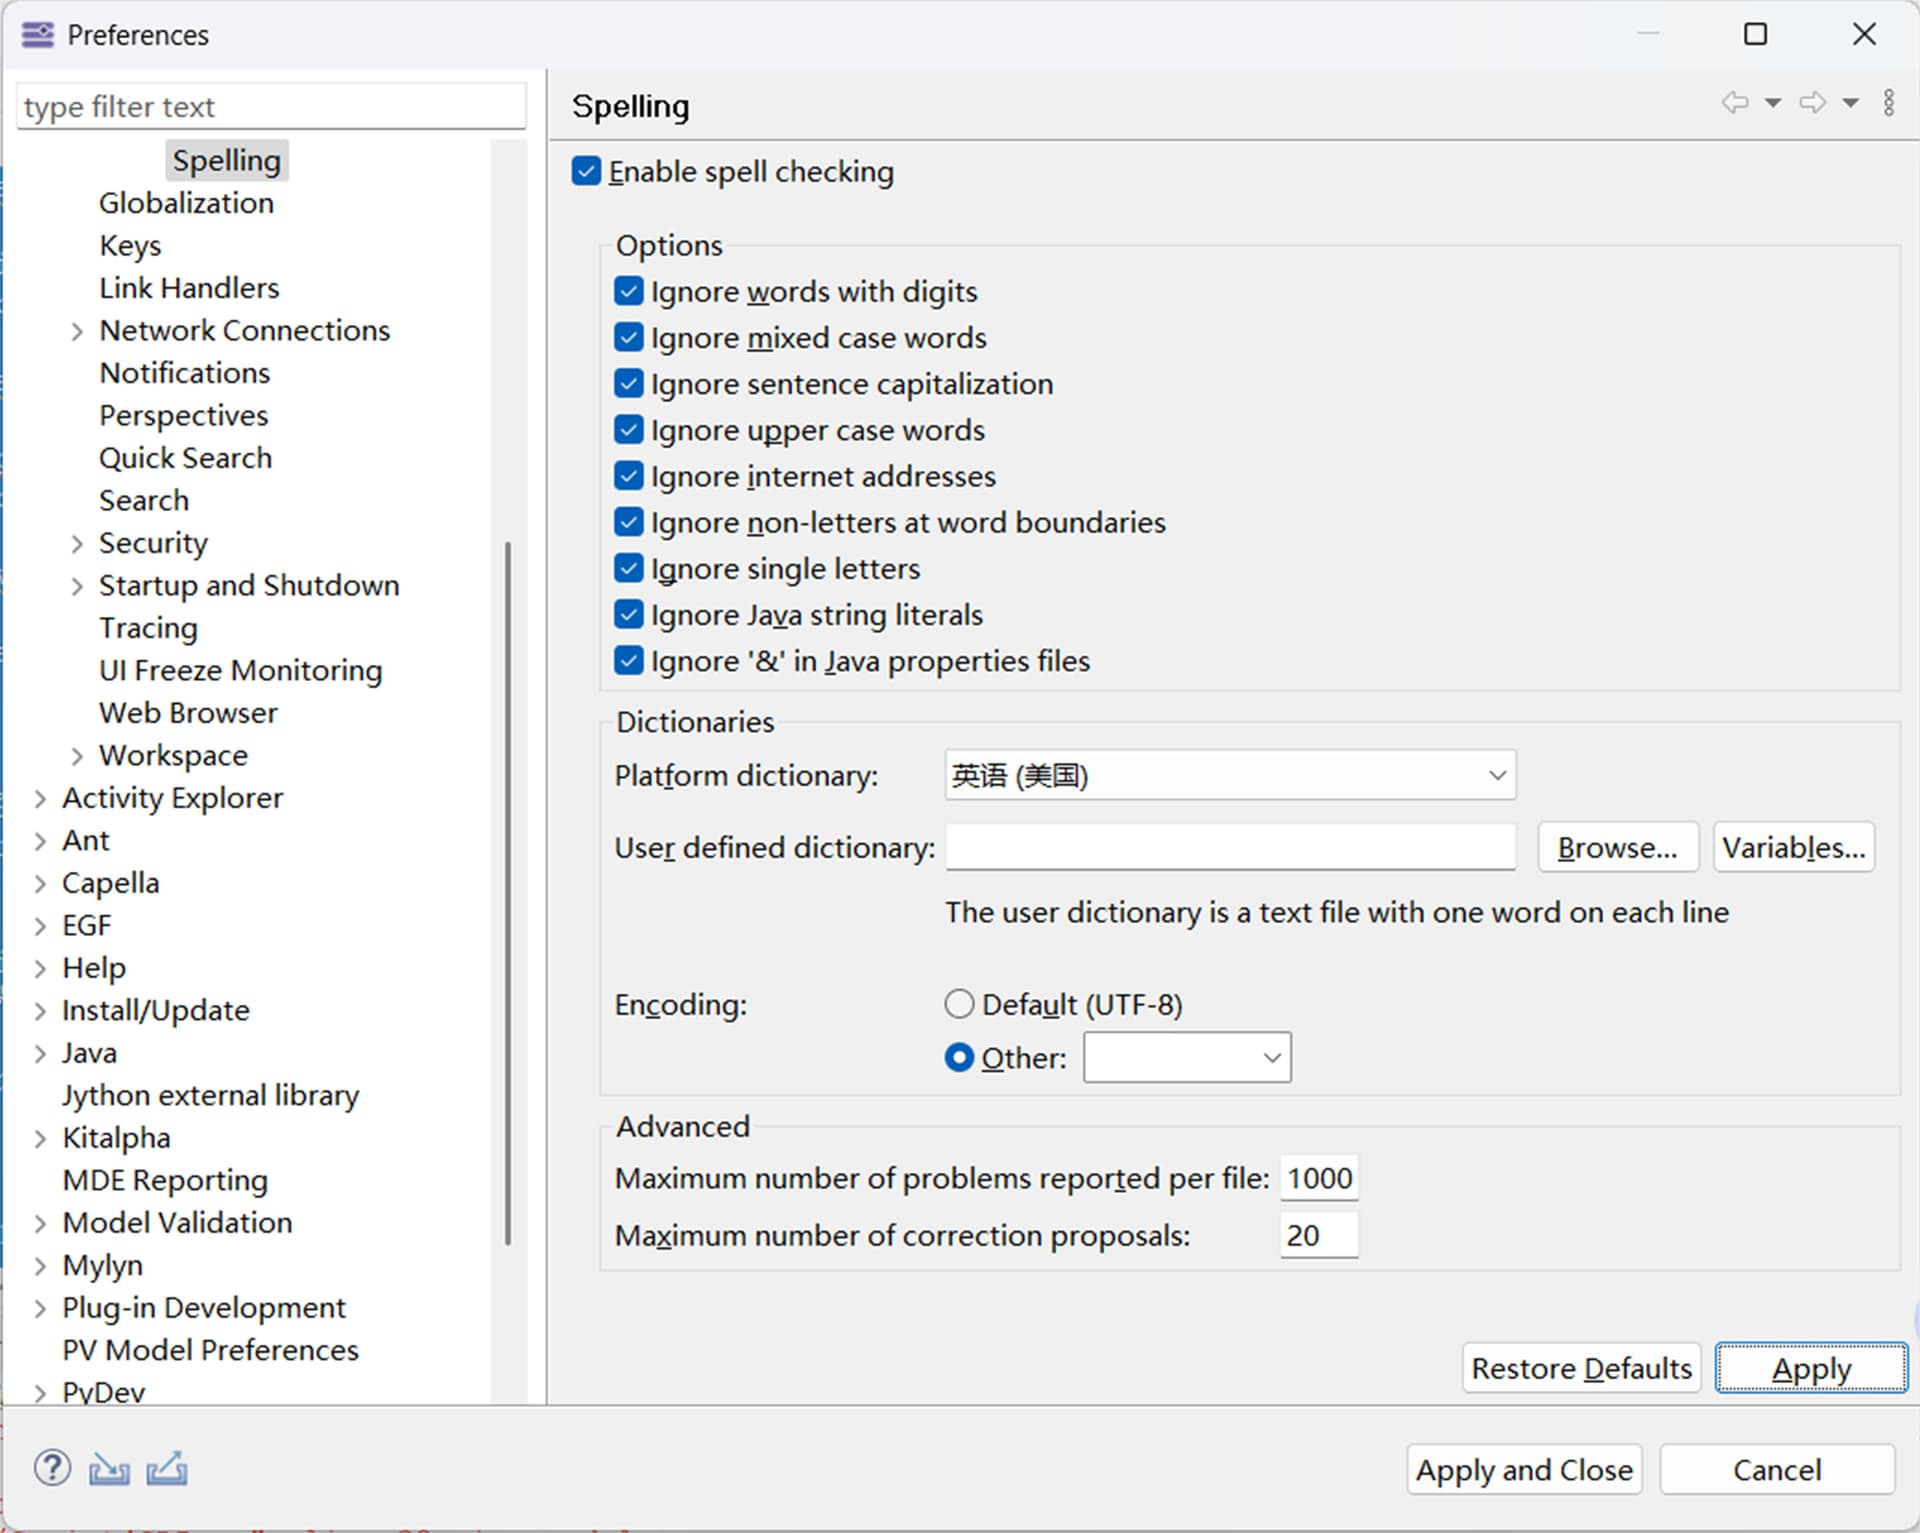Viewport: 1920px width, 1533px height.
Task: Click the Preferences window title icon
Action: point(38,35)
